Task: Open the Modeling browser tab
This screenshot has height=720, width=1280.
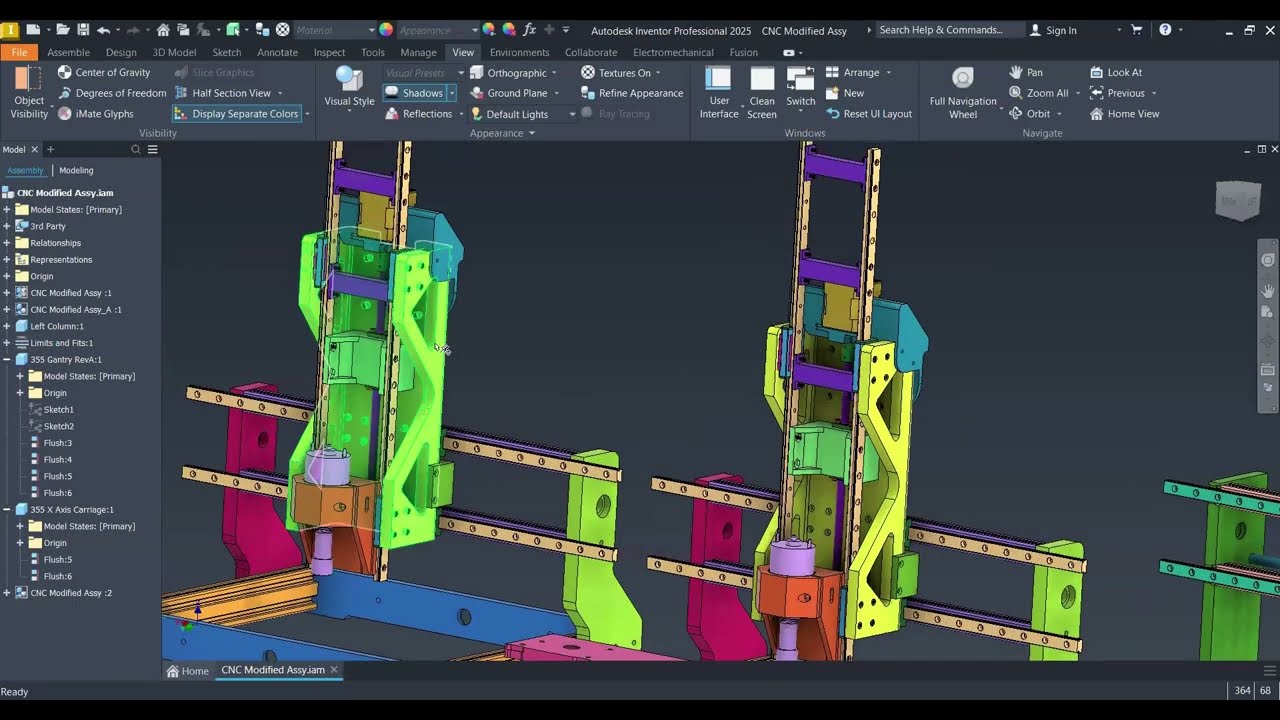Action: pyautogui.click(x=76, y=170)
